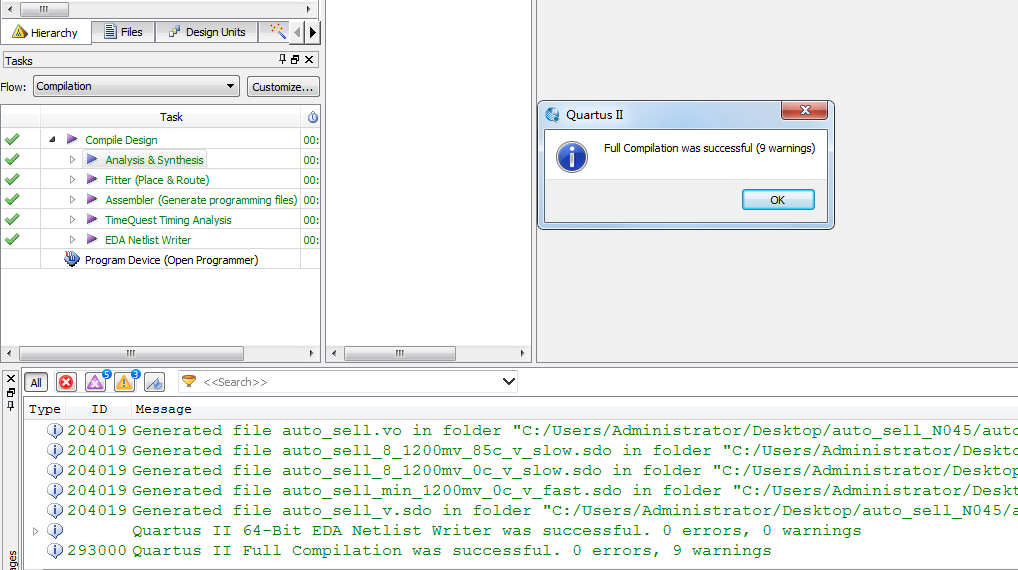Image resolution: width=1018 pixels, height=570 pixels.
Task: Select the Compile Design task label
Action: click(121, 140)
